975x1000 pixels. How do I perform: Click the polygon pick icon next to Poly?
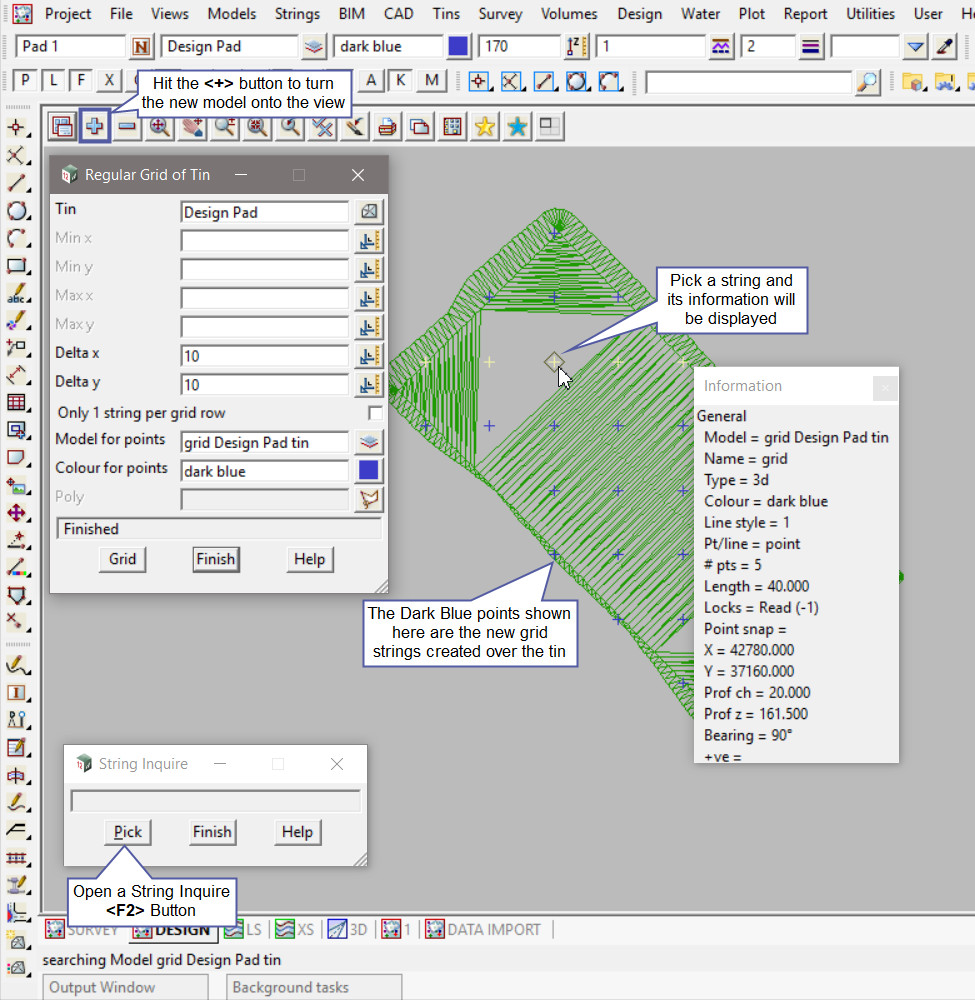coord(369,499)
